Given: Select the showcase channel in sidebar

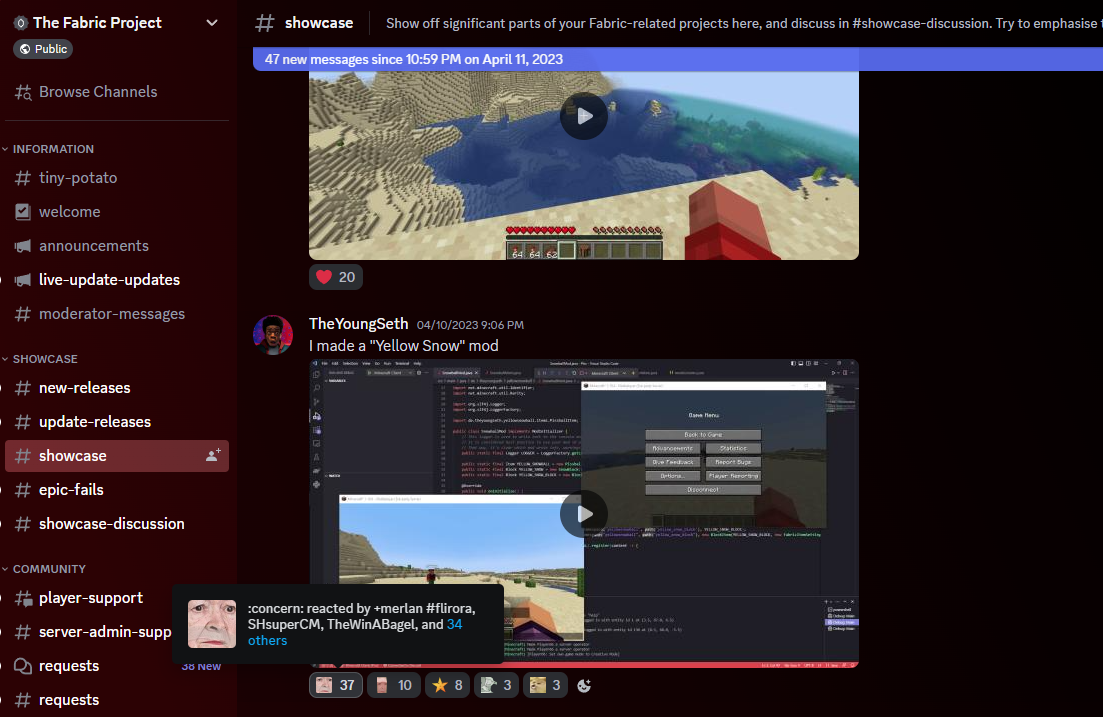Looking at the screenshot, I should pyautogui.click(x=116, y=456).
